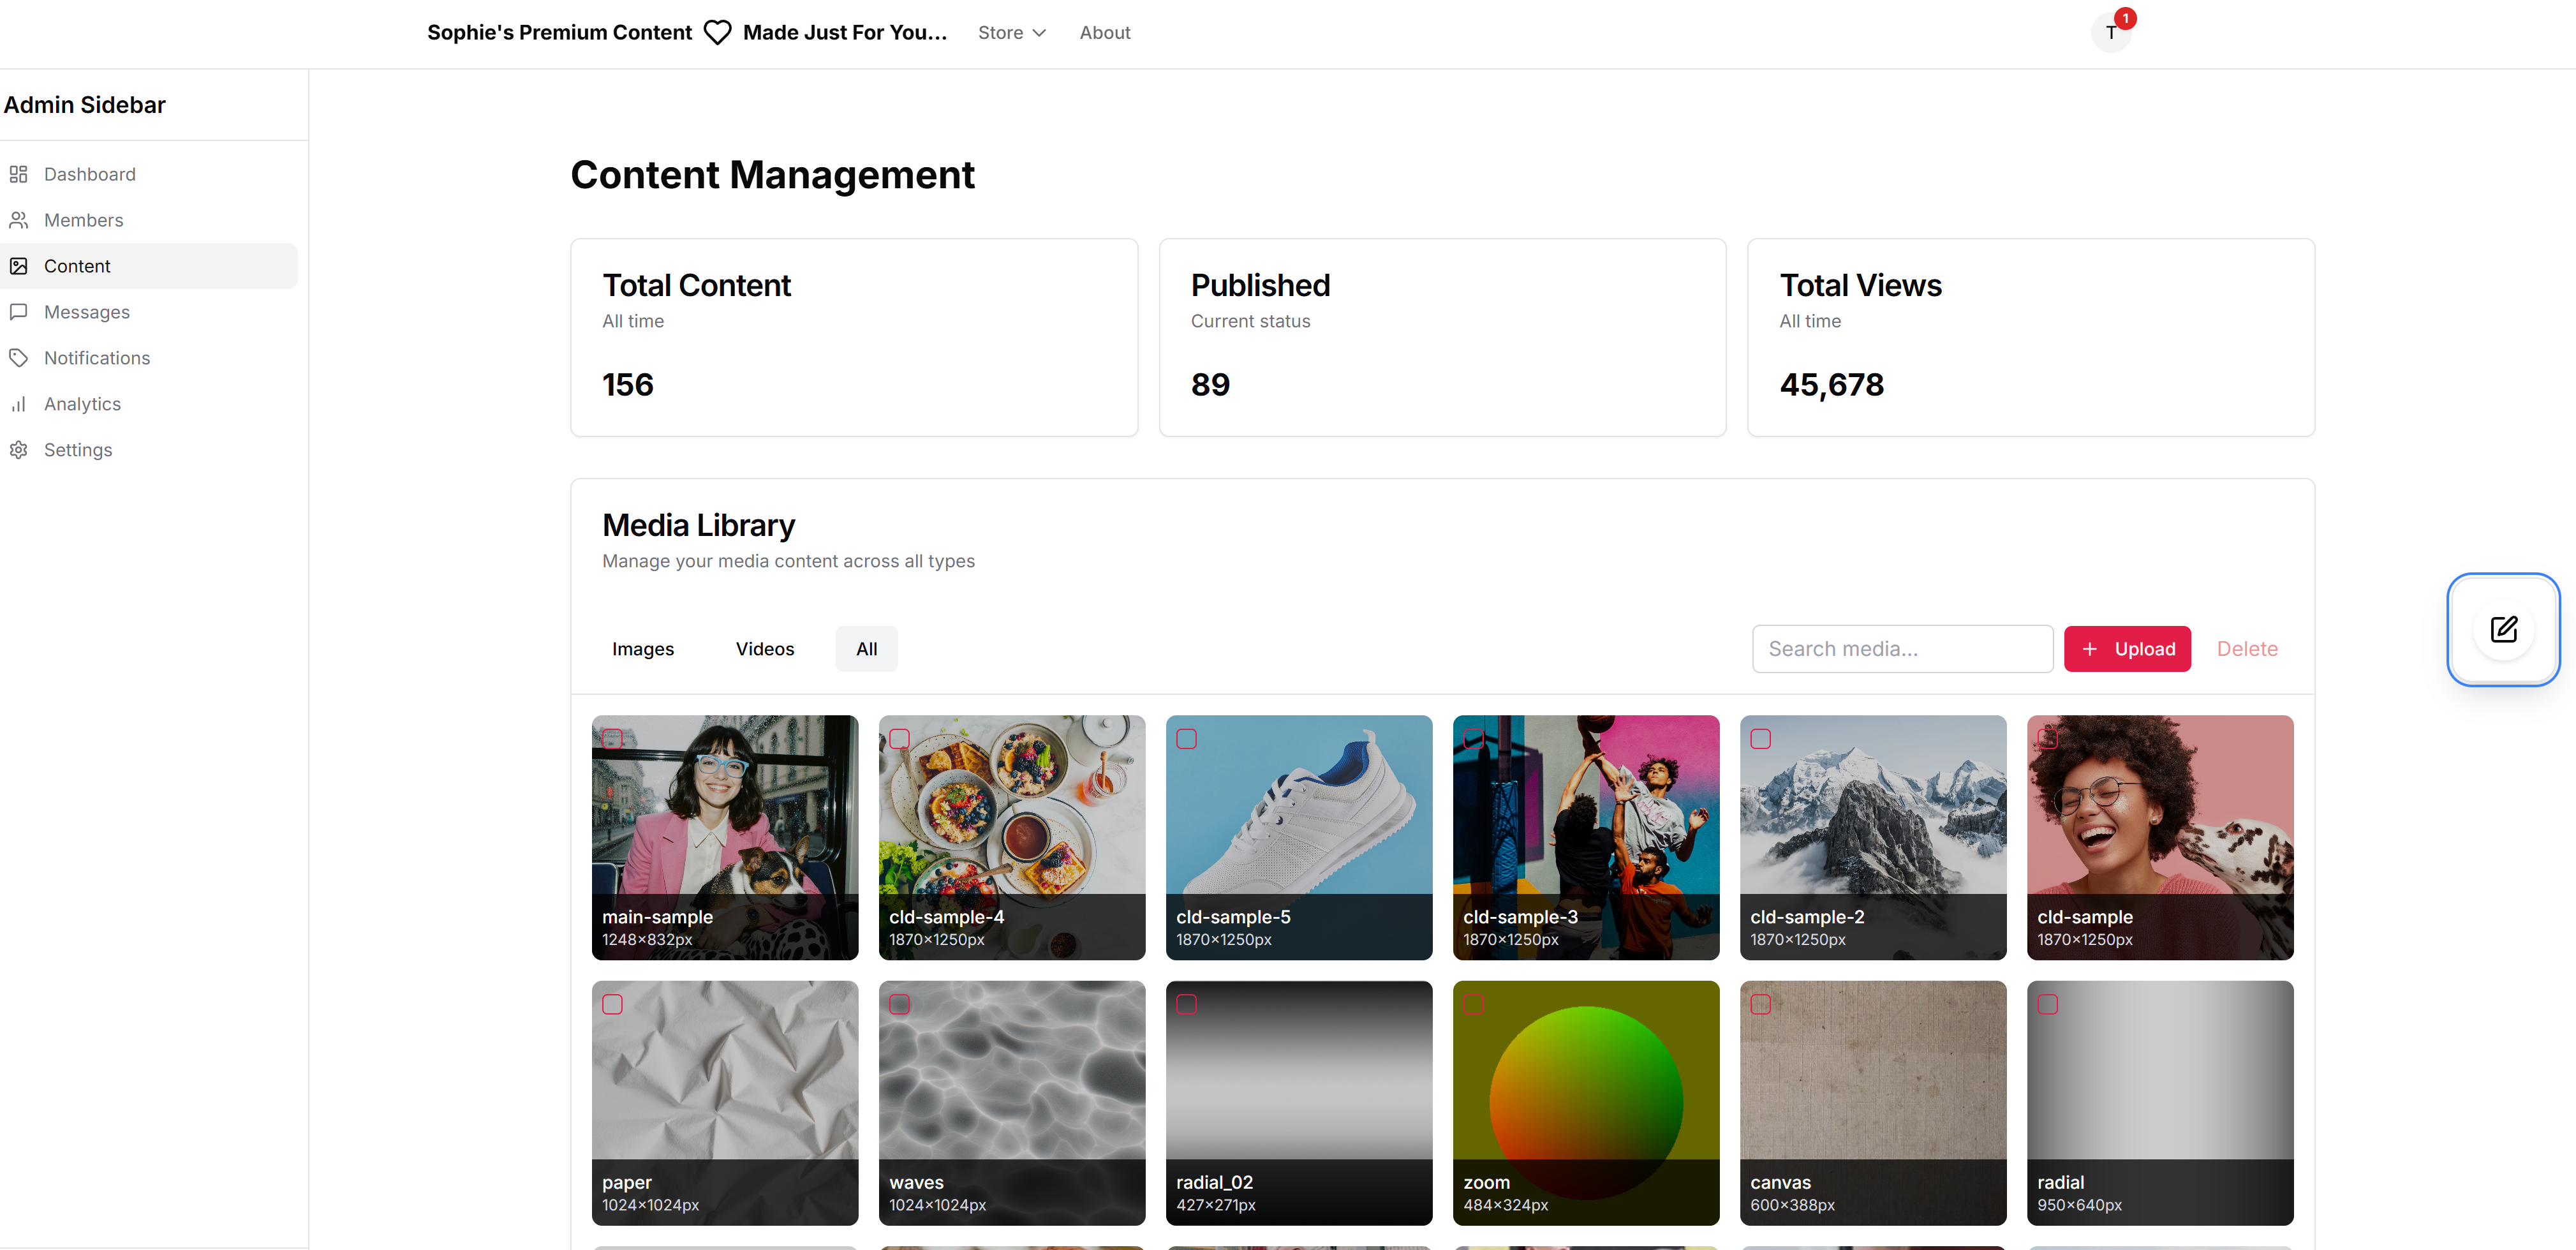Select the radial_02 image checkbox
The height and width of the screenshot is (1250, 2576).
1187,1004
